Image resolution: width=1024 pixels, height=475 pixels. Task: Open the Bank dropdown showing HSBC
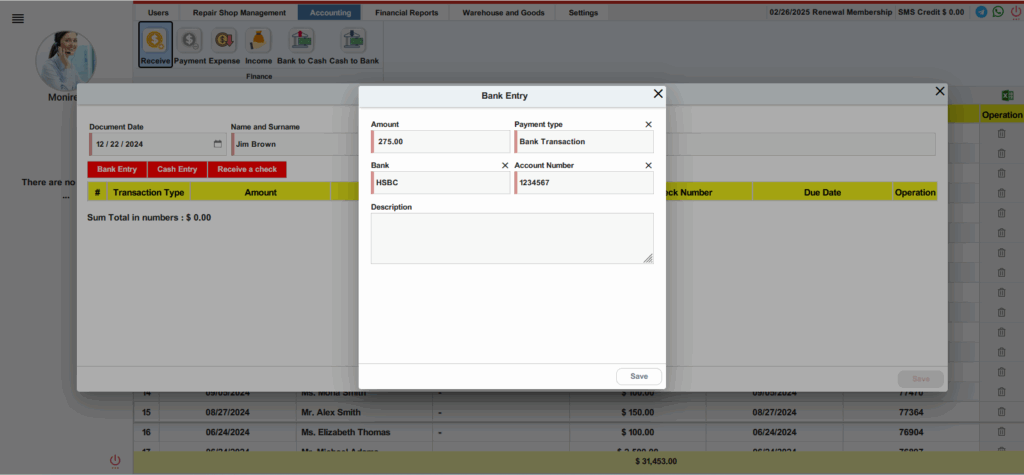(x=440, y=182)
